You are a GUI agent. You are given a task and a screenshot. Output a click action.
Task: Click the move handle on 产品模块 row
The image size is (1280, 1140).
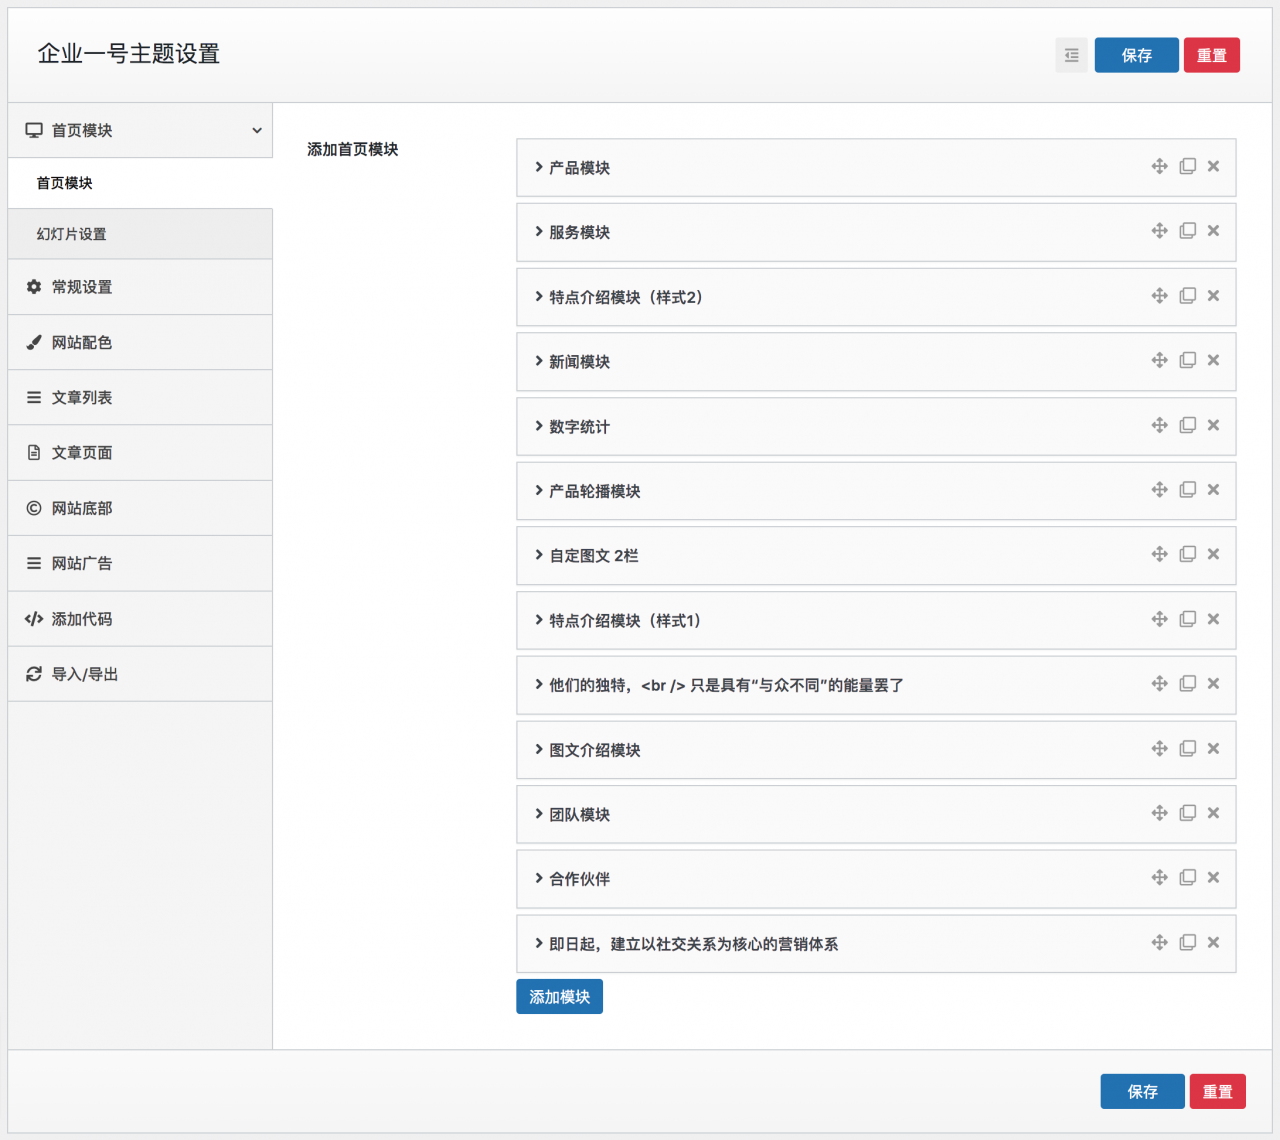(1159, 166)
